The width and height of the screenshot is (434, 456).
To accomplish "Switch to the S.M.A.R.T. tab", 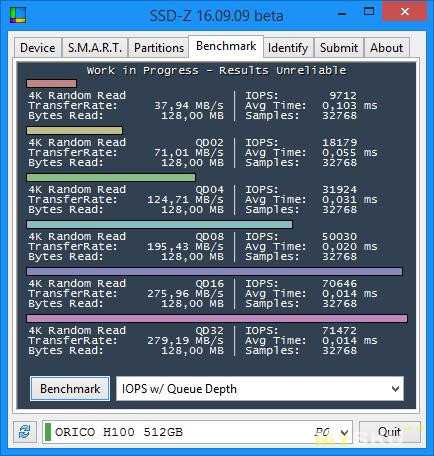I will 95,48.
